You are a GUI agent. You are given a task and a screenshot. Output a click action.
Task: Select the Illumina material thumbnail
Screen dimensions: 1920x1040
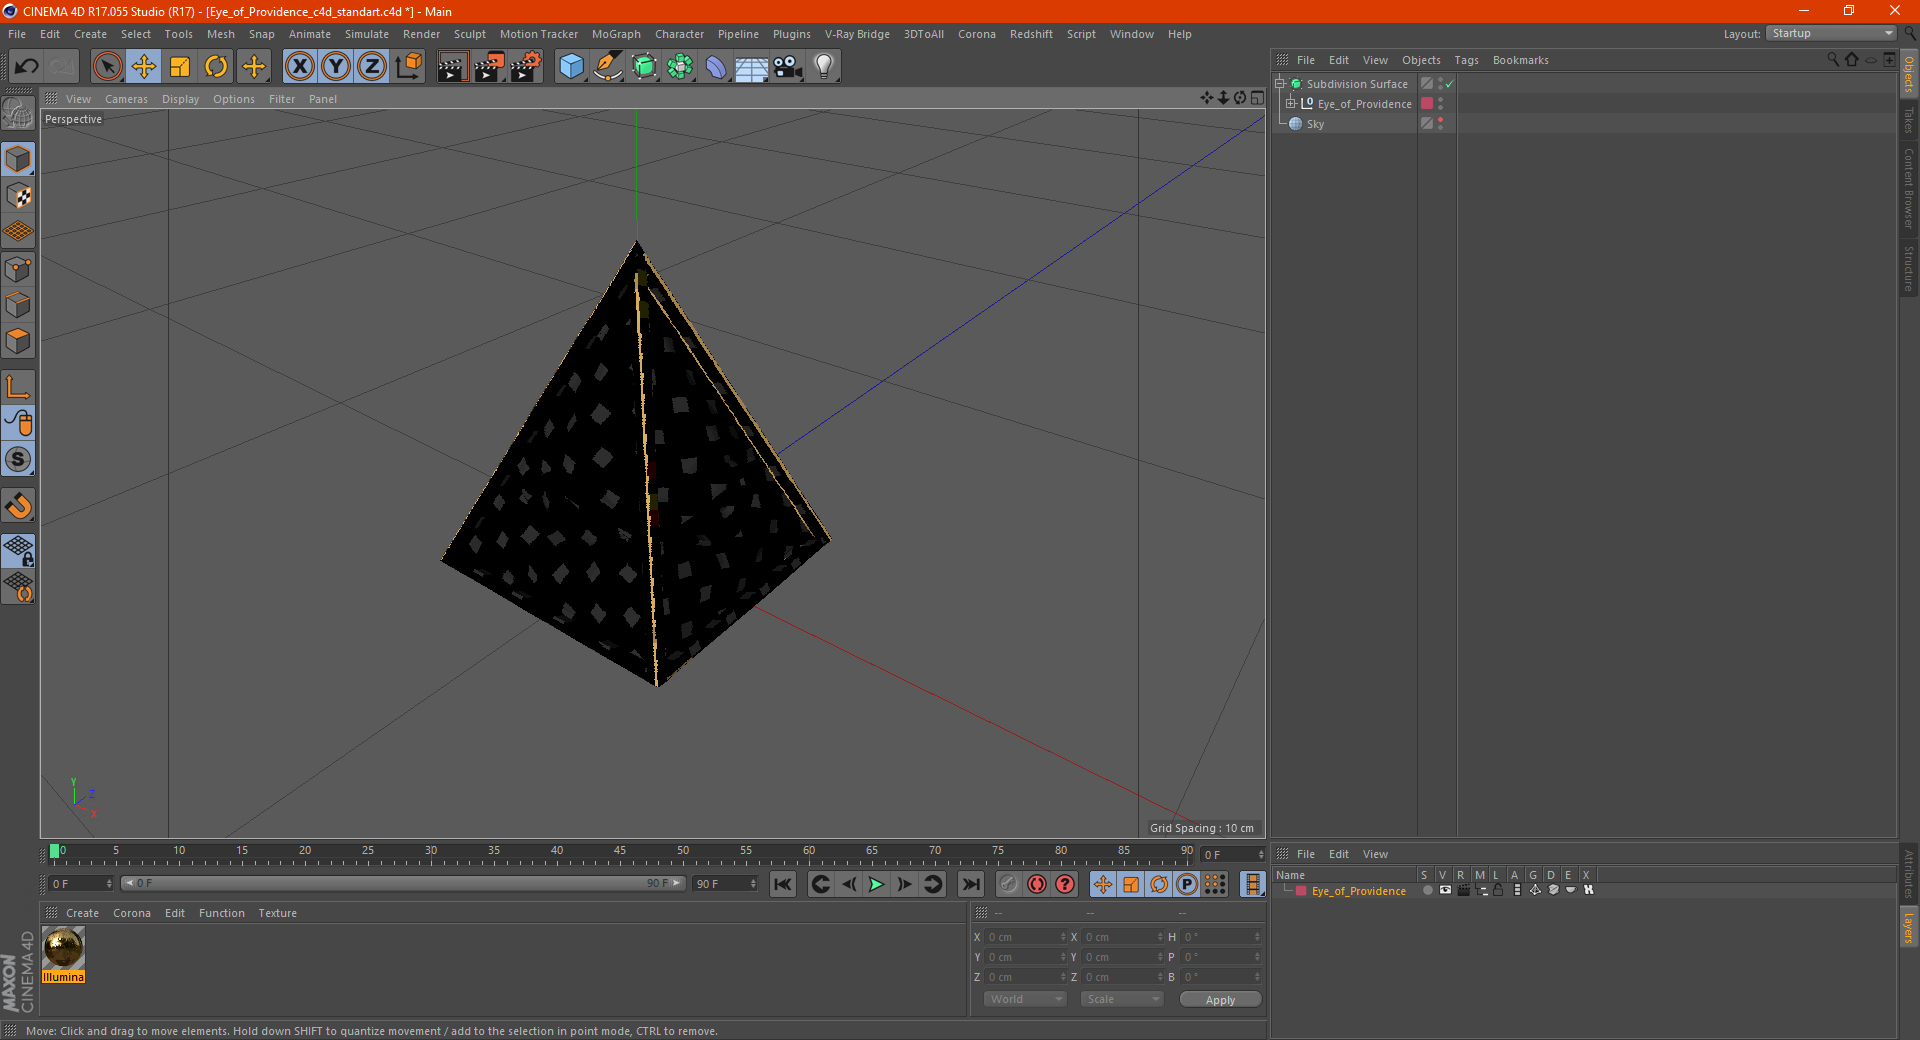coord(63,948)
